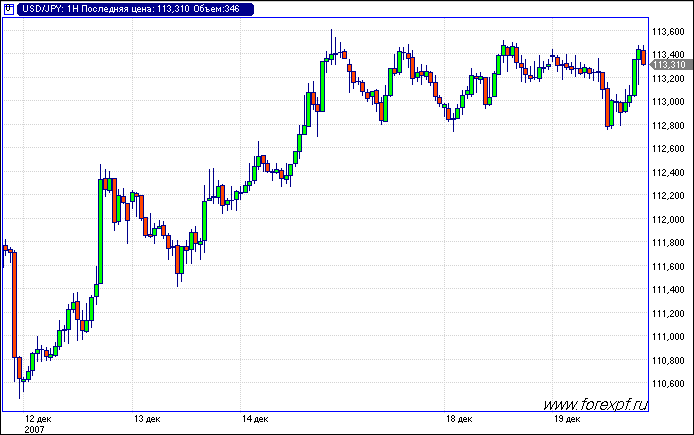Select the 12 дек date label
694x435 pixels.
(36, 417)
